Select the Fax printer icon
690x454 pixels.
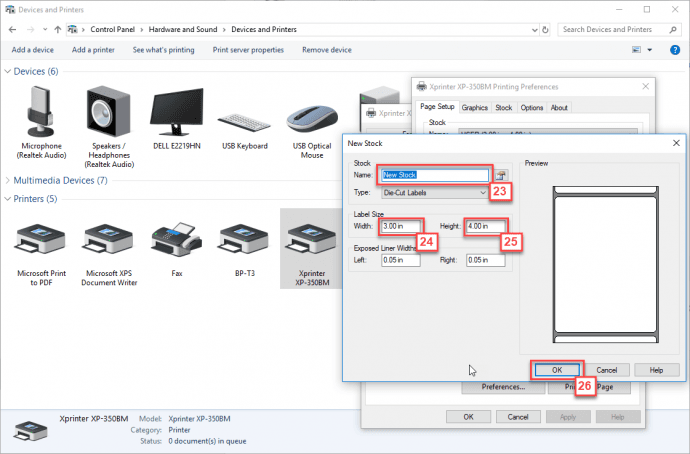pyautogui.click(x=176, y=239)
